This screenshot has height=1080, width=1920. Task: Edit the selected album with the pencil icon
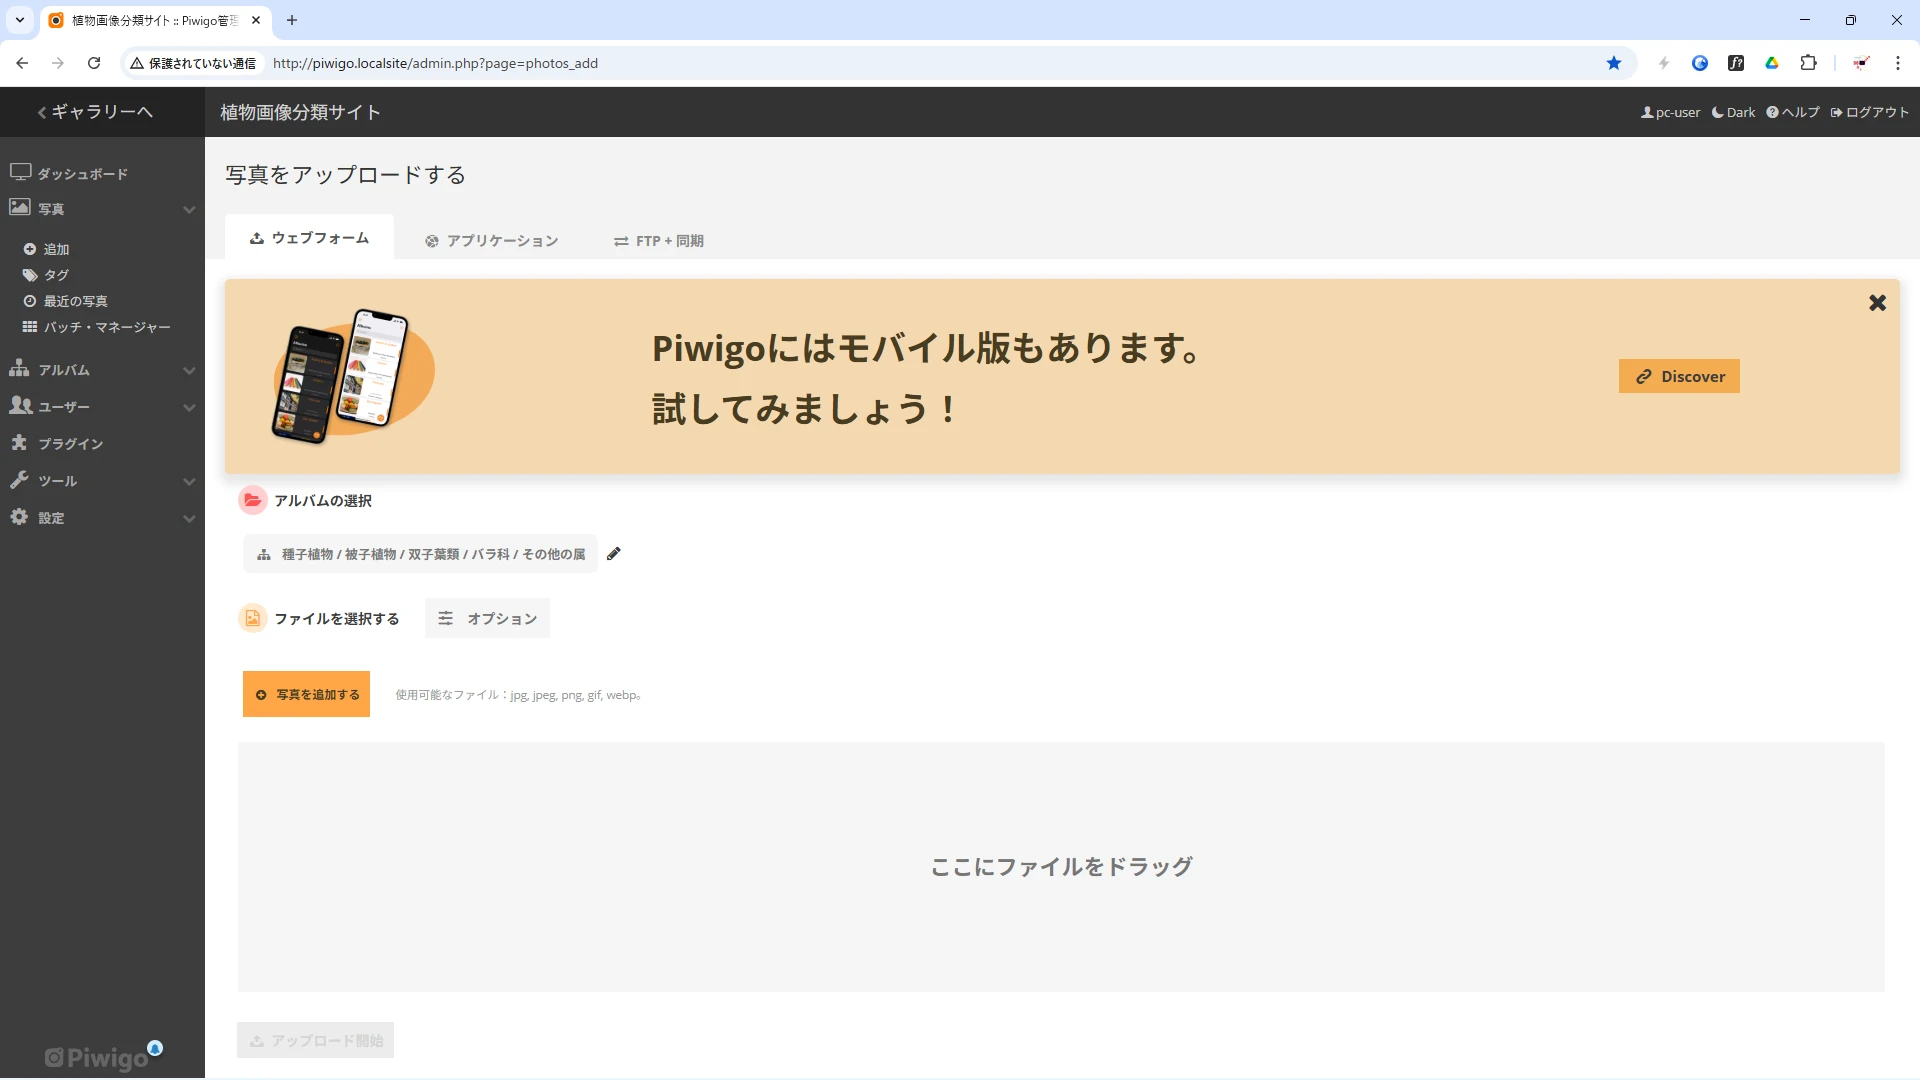coord(614,553)
